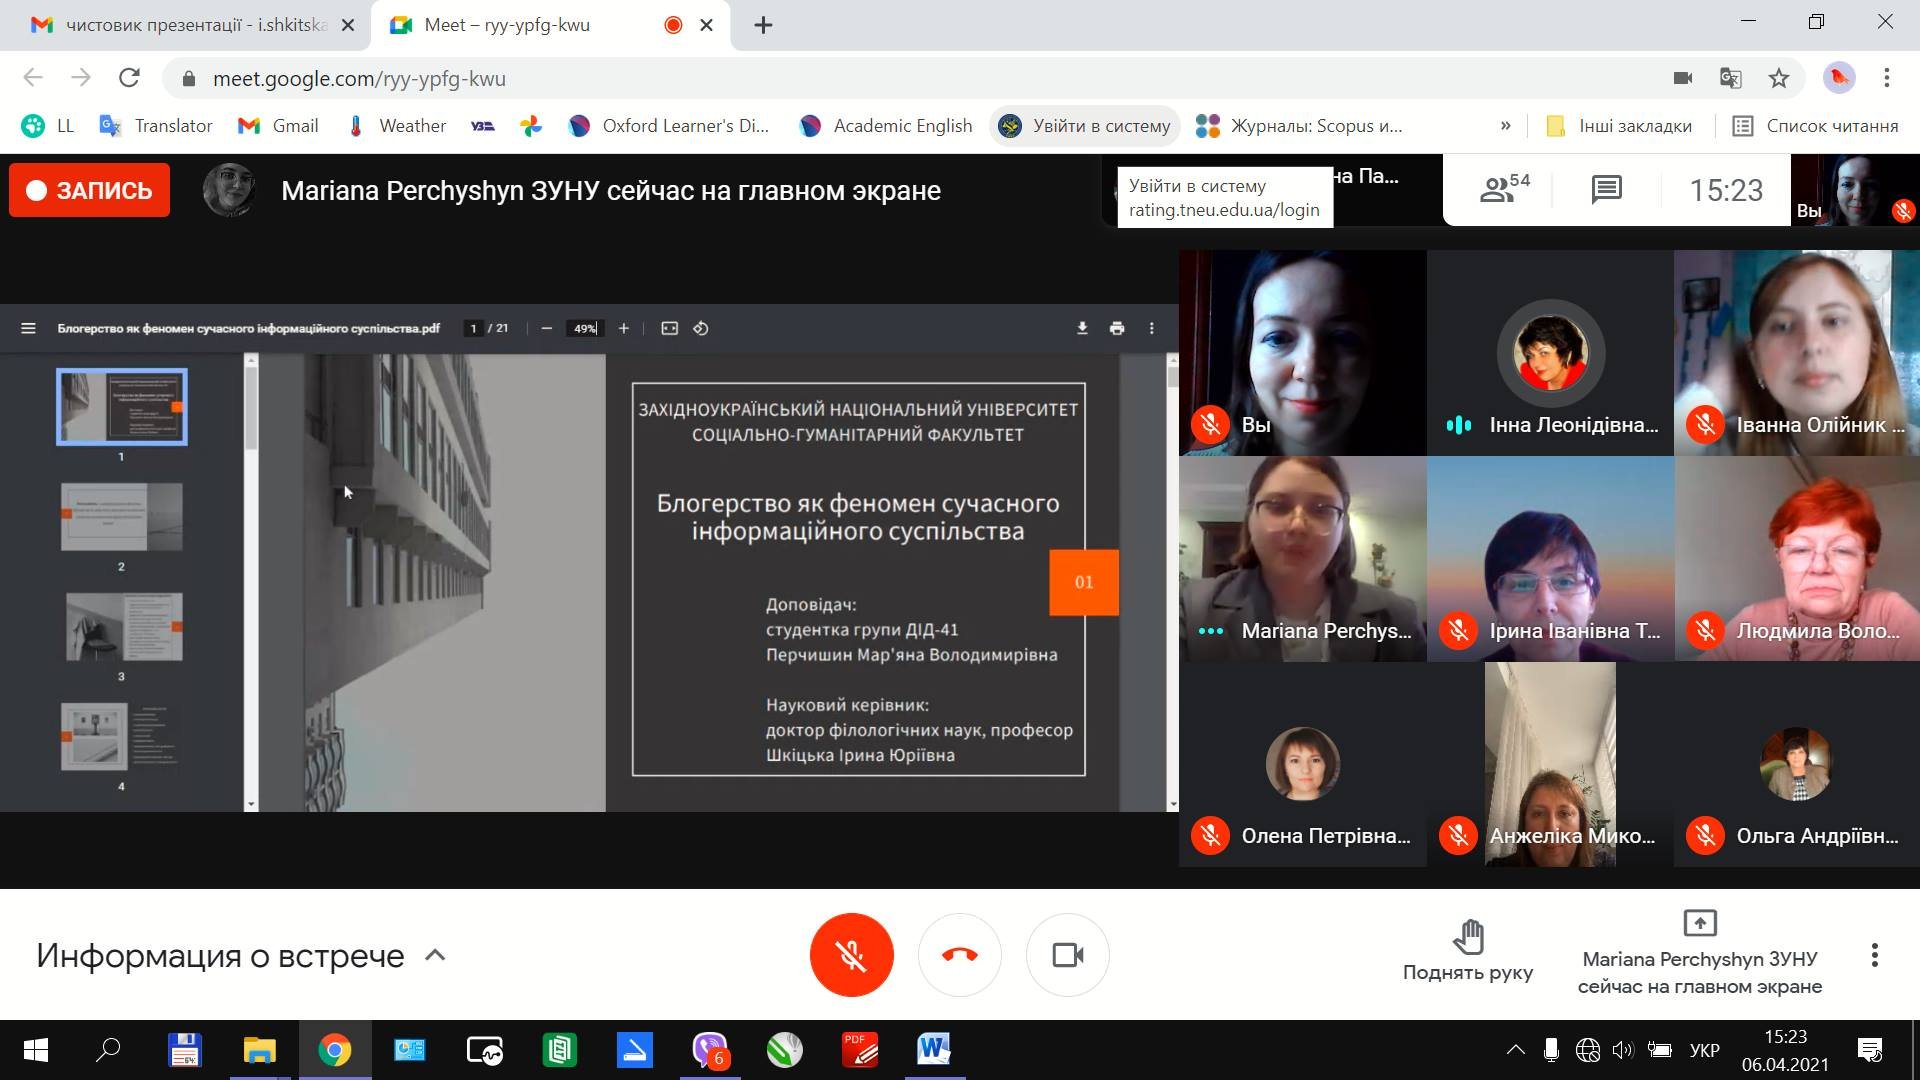This screenshot has width=1920, height=1080.
Task: Open Увійти в систему bookmark
Action: point(1085,126)
